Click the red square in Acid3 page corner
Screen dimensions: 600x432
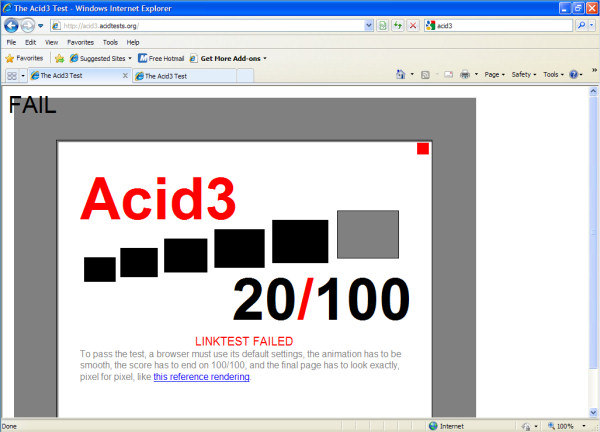(423, 148)
